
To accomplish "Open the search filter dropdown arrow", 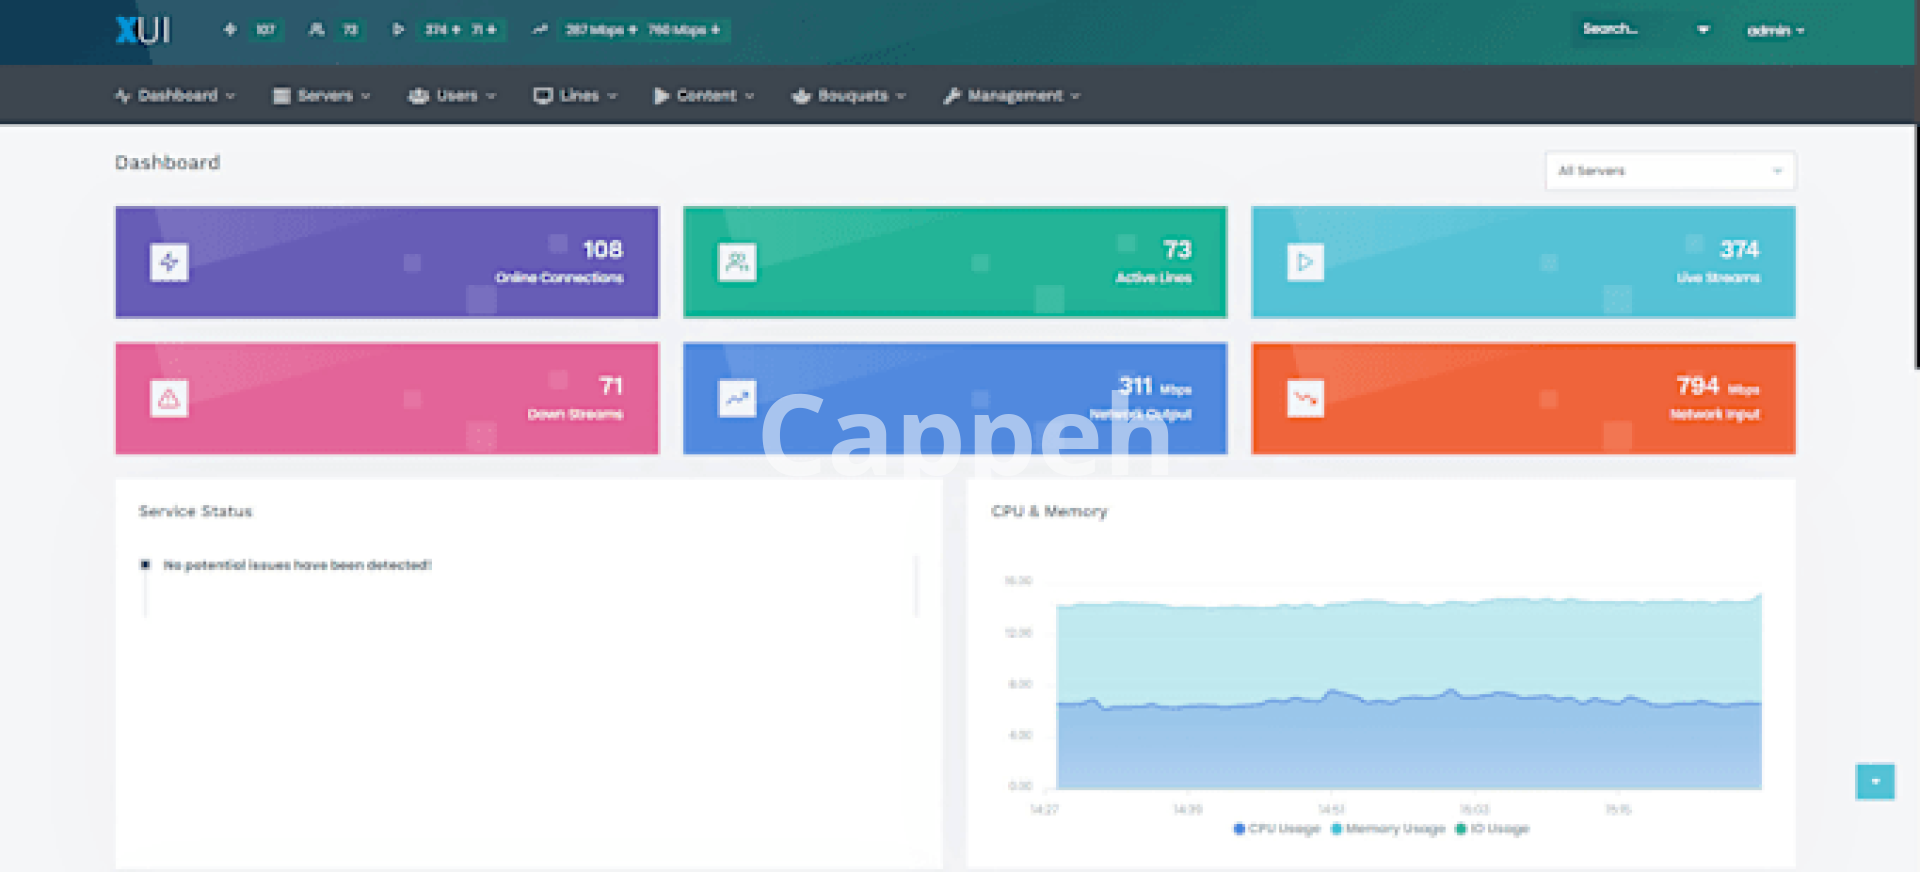I will [x=1703, y=30].
